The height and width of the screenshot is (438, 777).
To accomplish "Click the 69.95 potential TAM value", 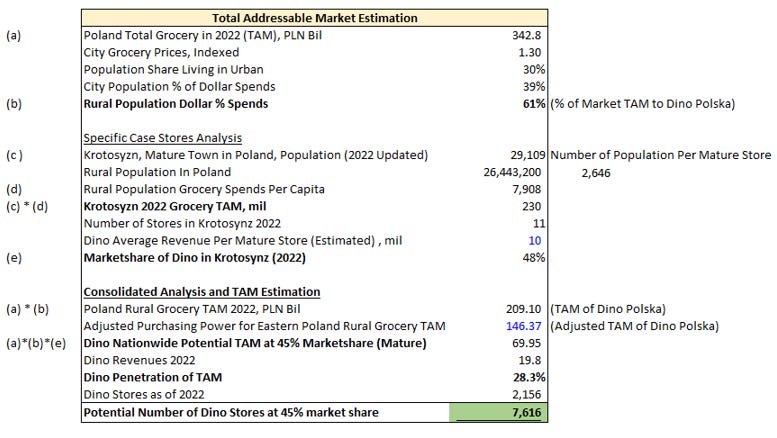I will pyautogui.click(x=526, y=343).
